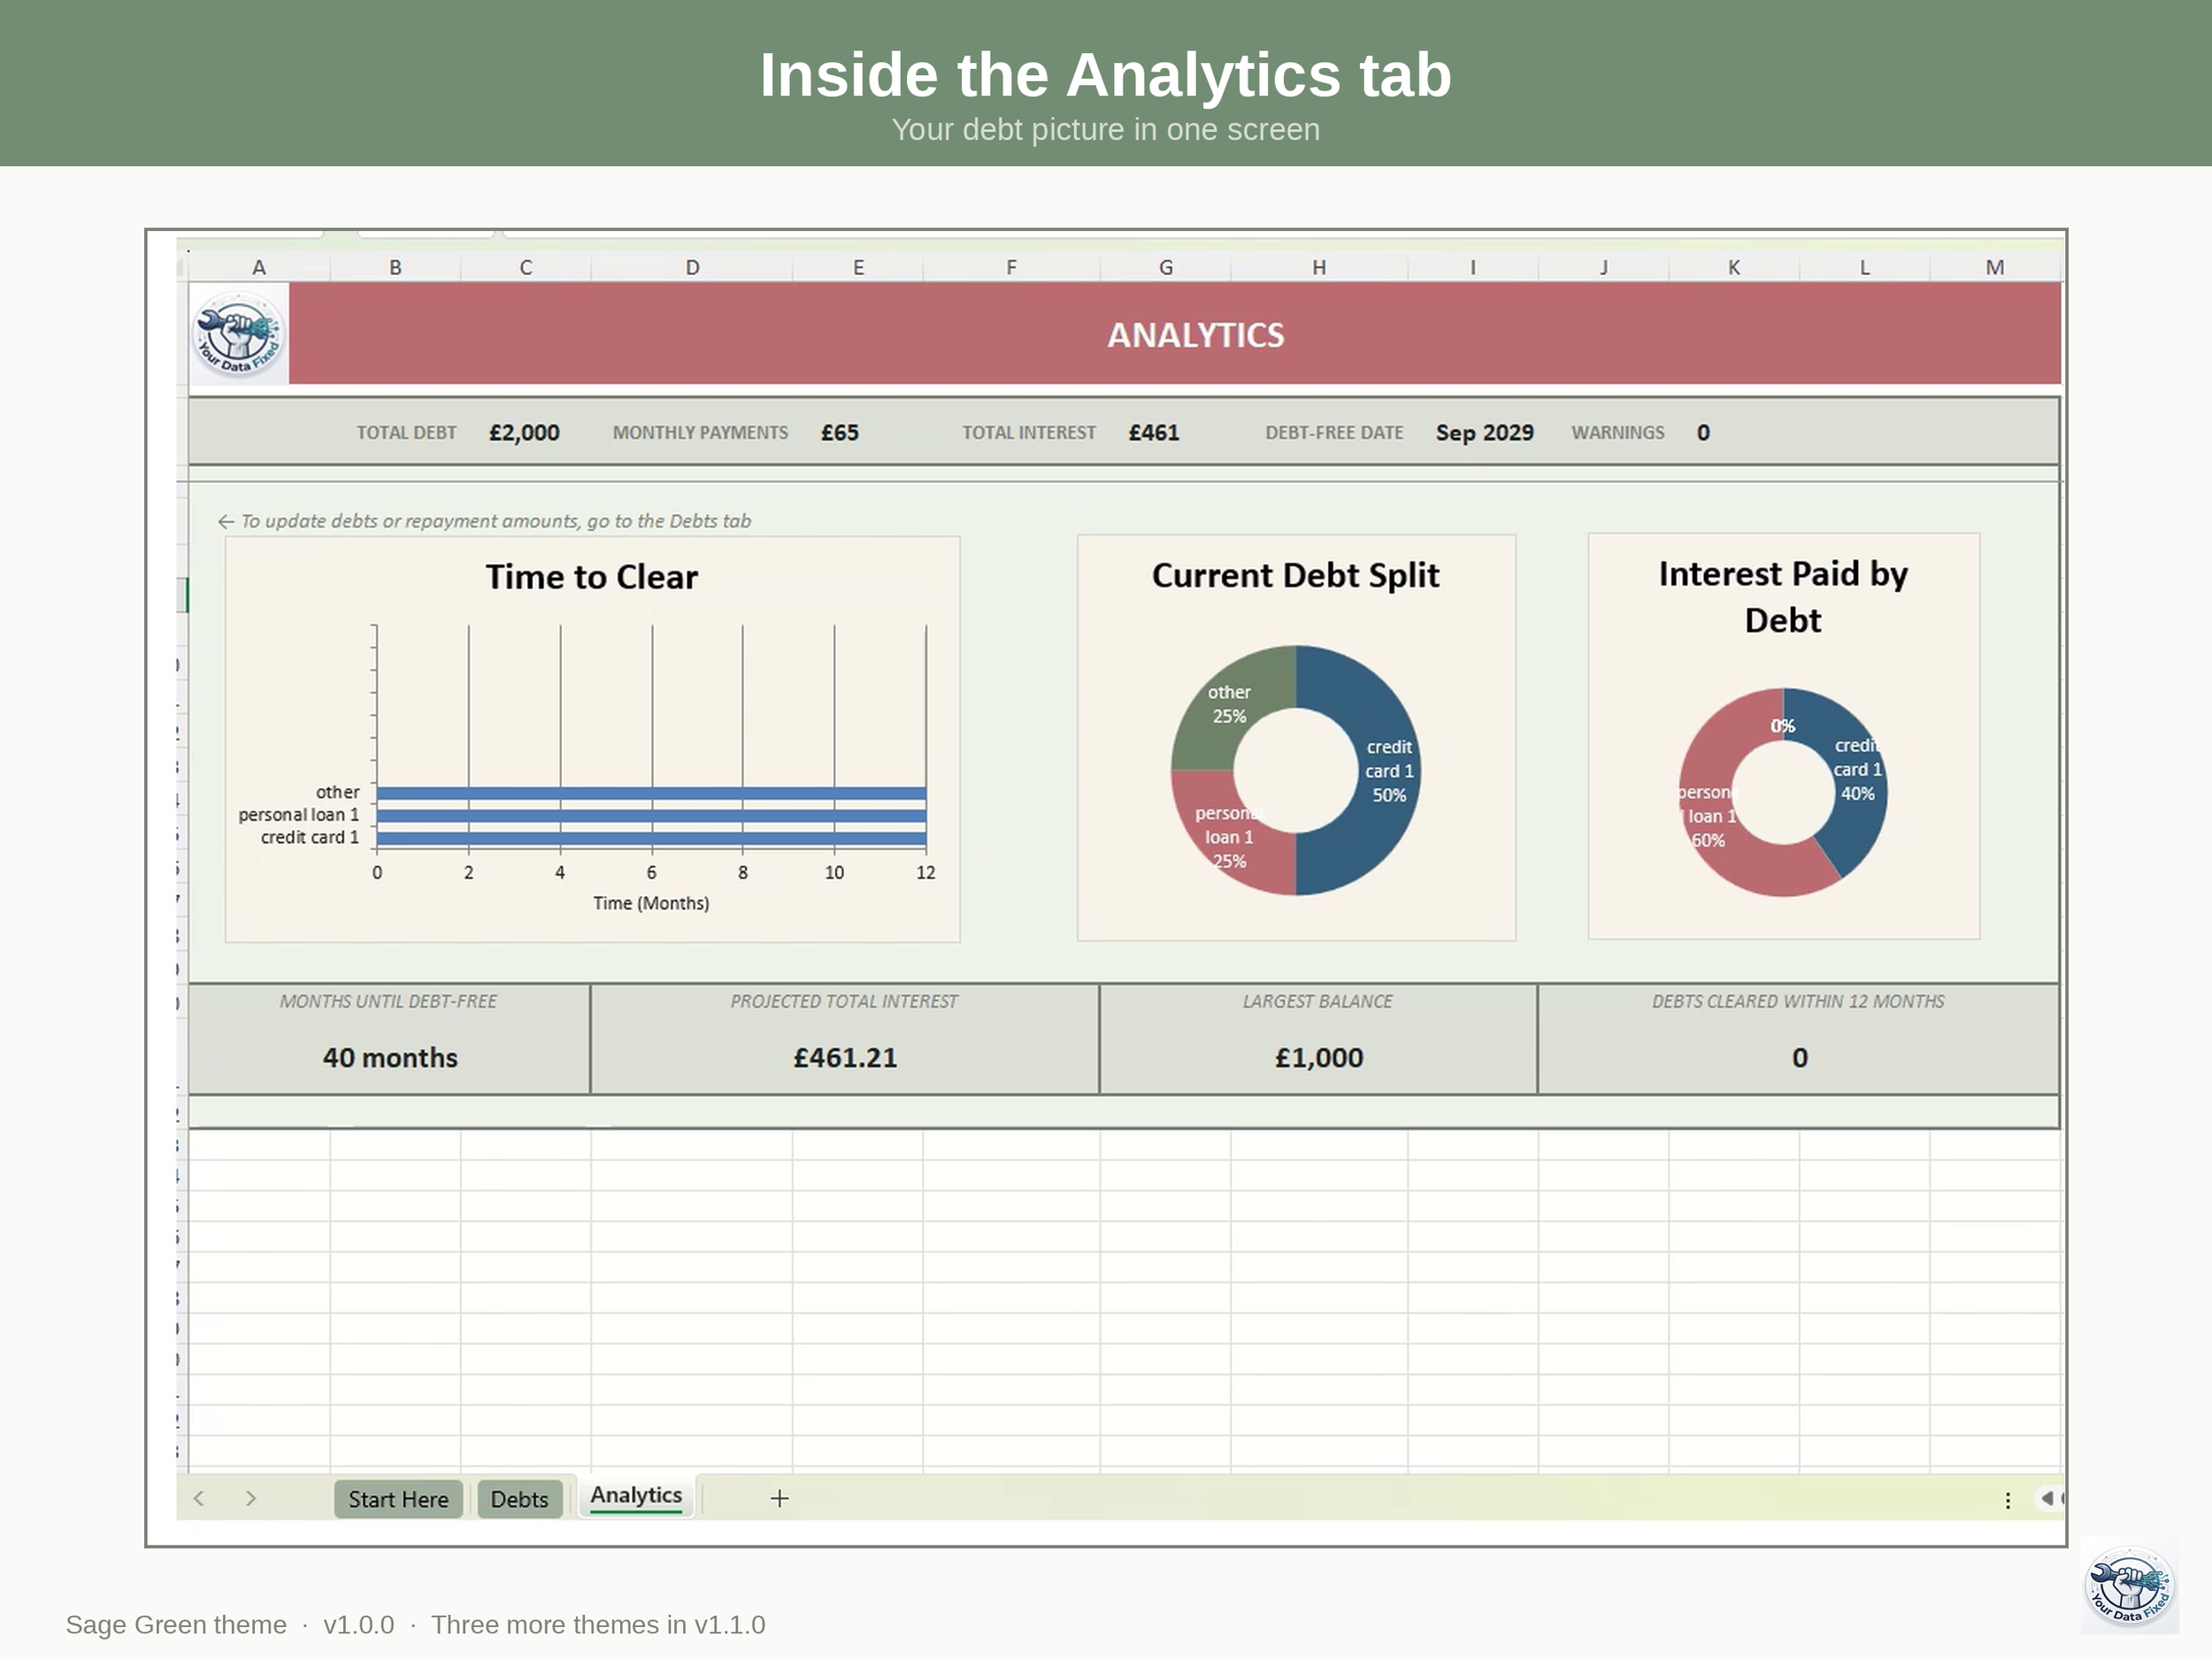The image size is (2212, 1659).
Task: Click the 'other' bar in Time to Clear
Action: [x=651, y=793]
